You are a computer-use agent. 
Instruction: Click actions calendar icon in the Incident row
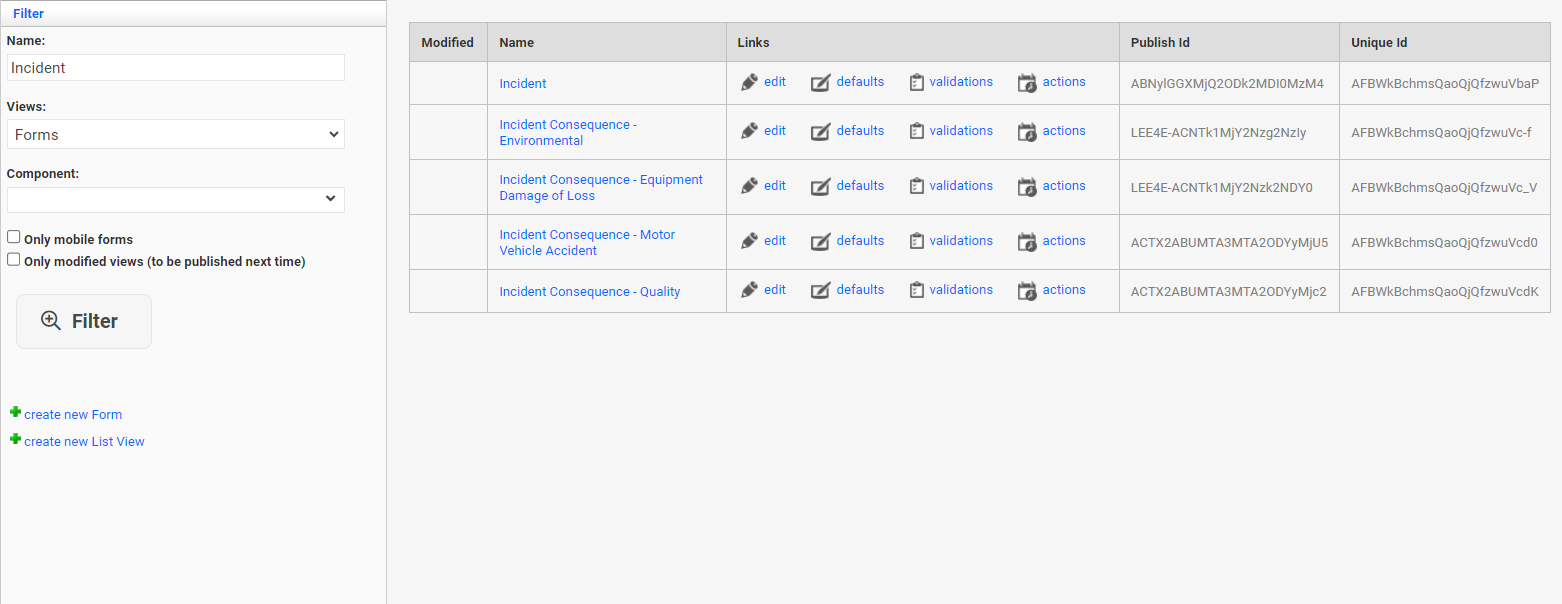tap(1027, 83)
